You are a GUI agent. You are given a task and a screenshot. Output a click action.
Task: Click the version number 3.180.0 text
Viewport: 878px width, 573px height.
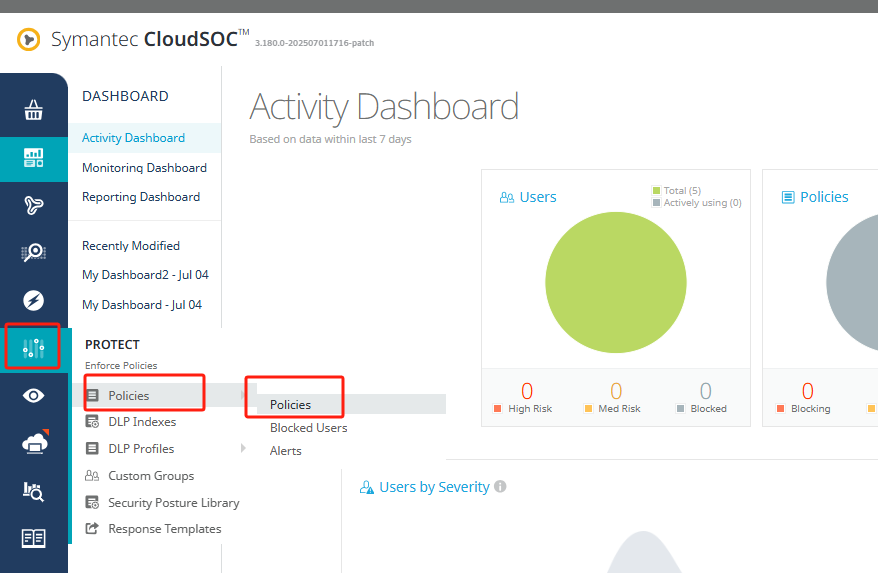(315, 43)
